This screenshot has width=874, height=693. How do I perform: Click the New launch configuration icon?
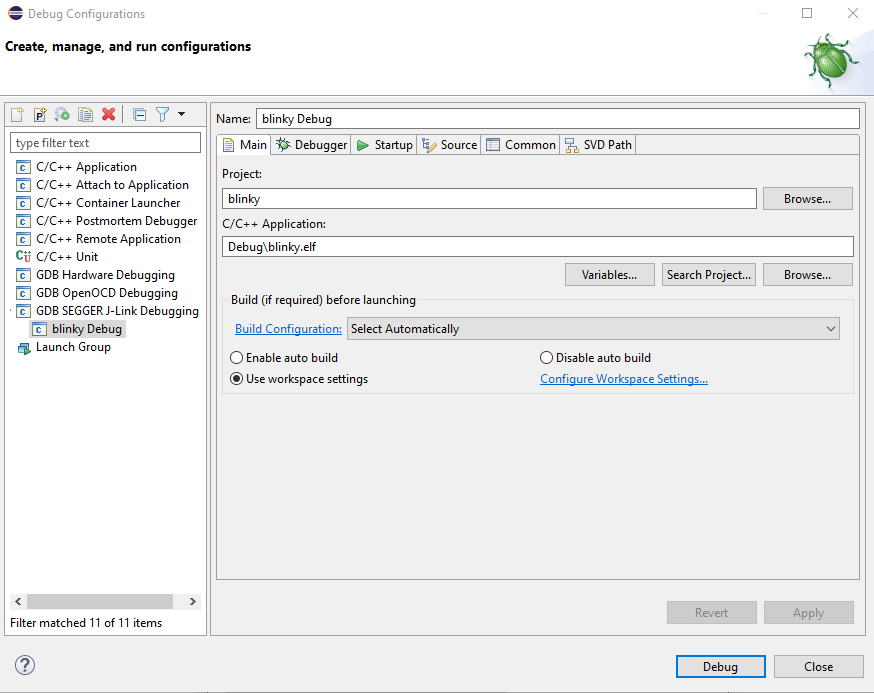tap(17, 115)
